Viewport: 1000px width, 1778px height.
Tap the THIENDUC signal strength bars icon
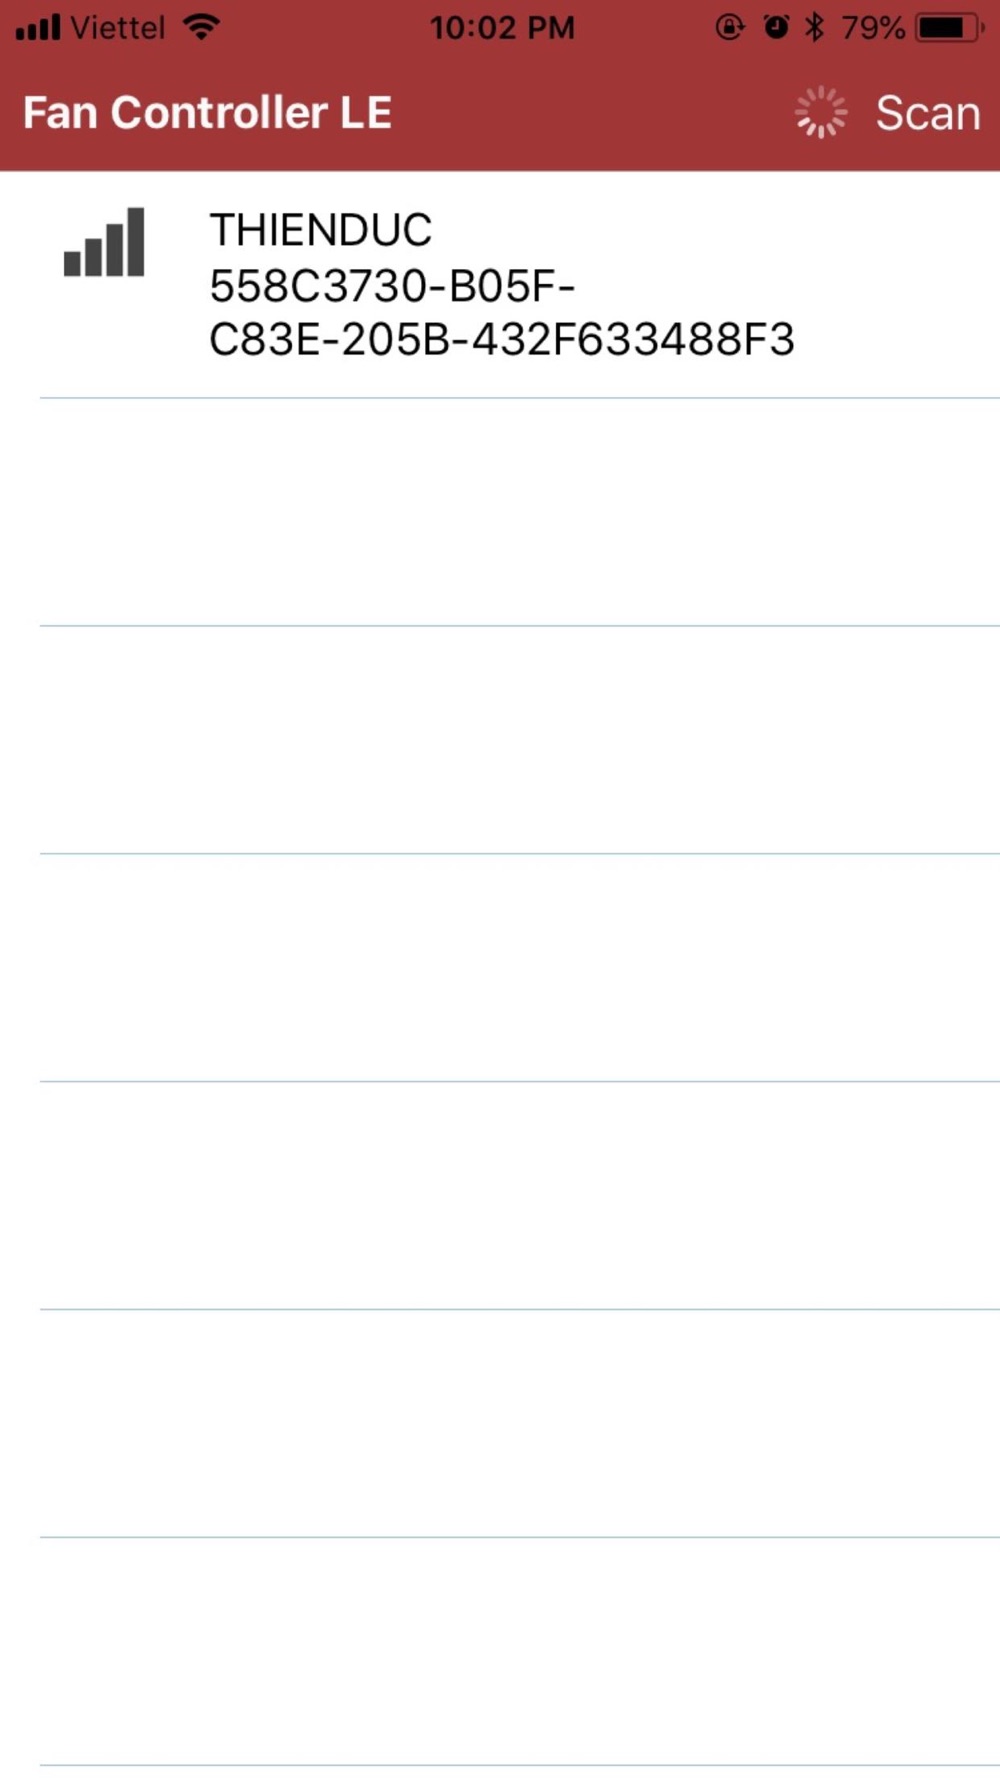(x=104, y=242)
